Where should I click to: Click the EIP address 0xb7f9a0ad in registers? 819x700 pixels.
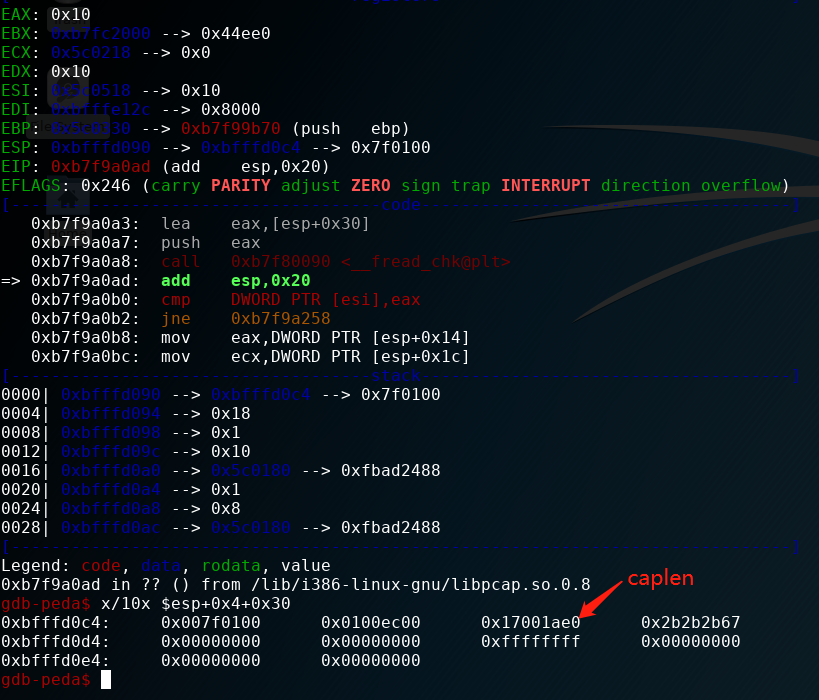[101, 167]
